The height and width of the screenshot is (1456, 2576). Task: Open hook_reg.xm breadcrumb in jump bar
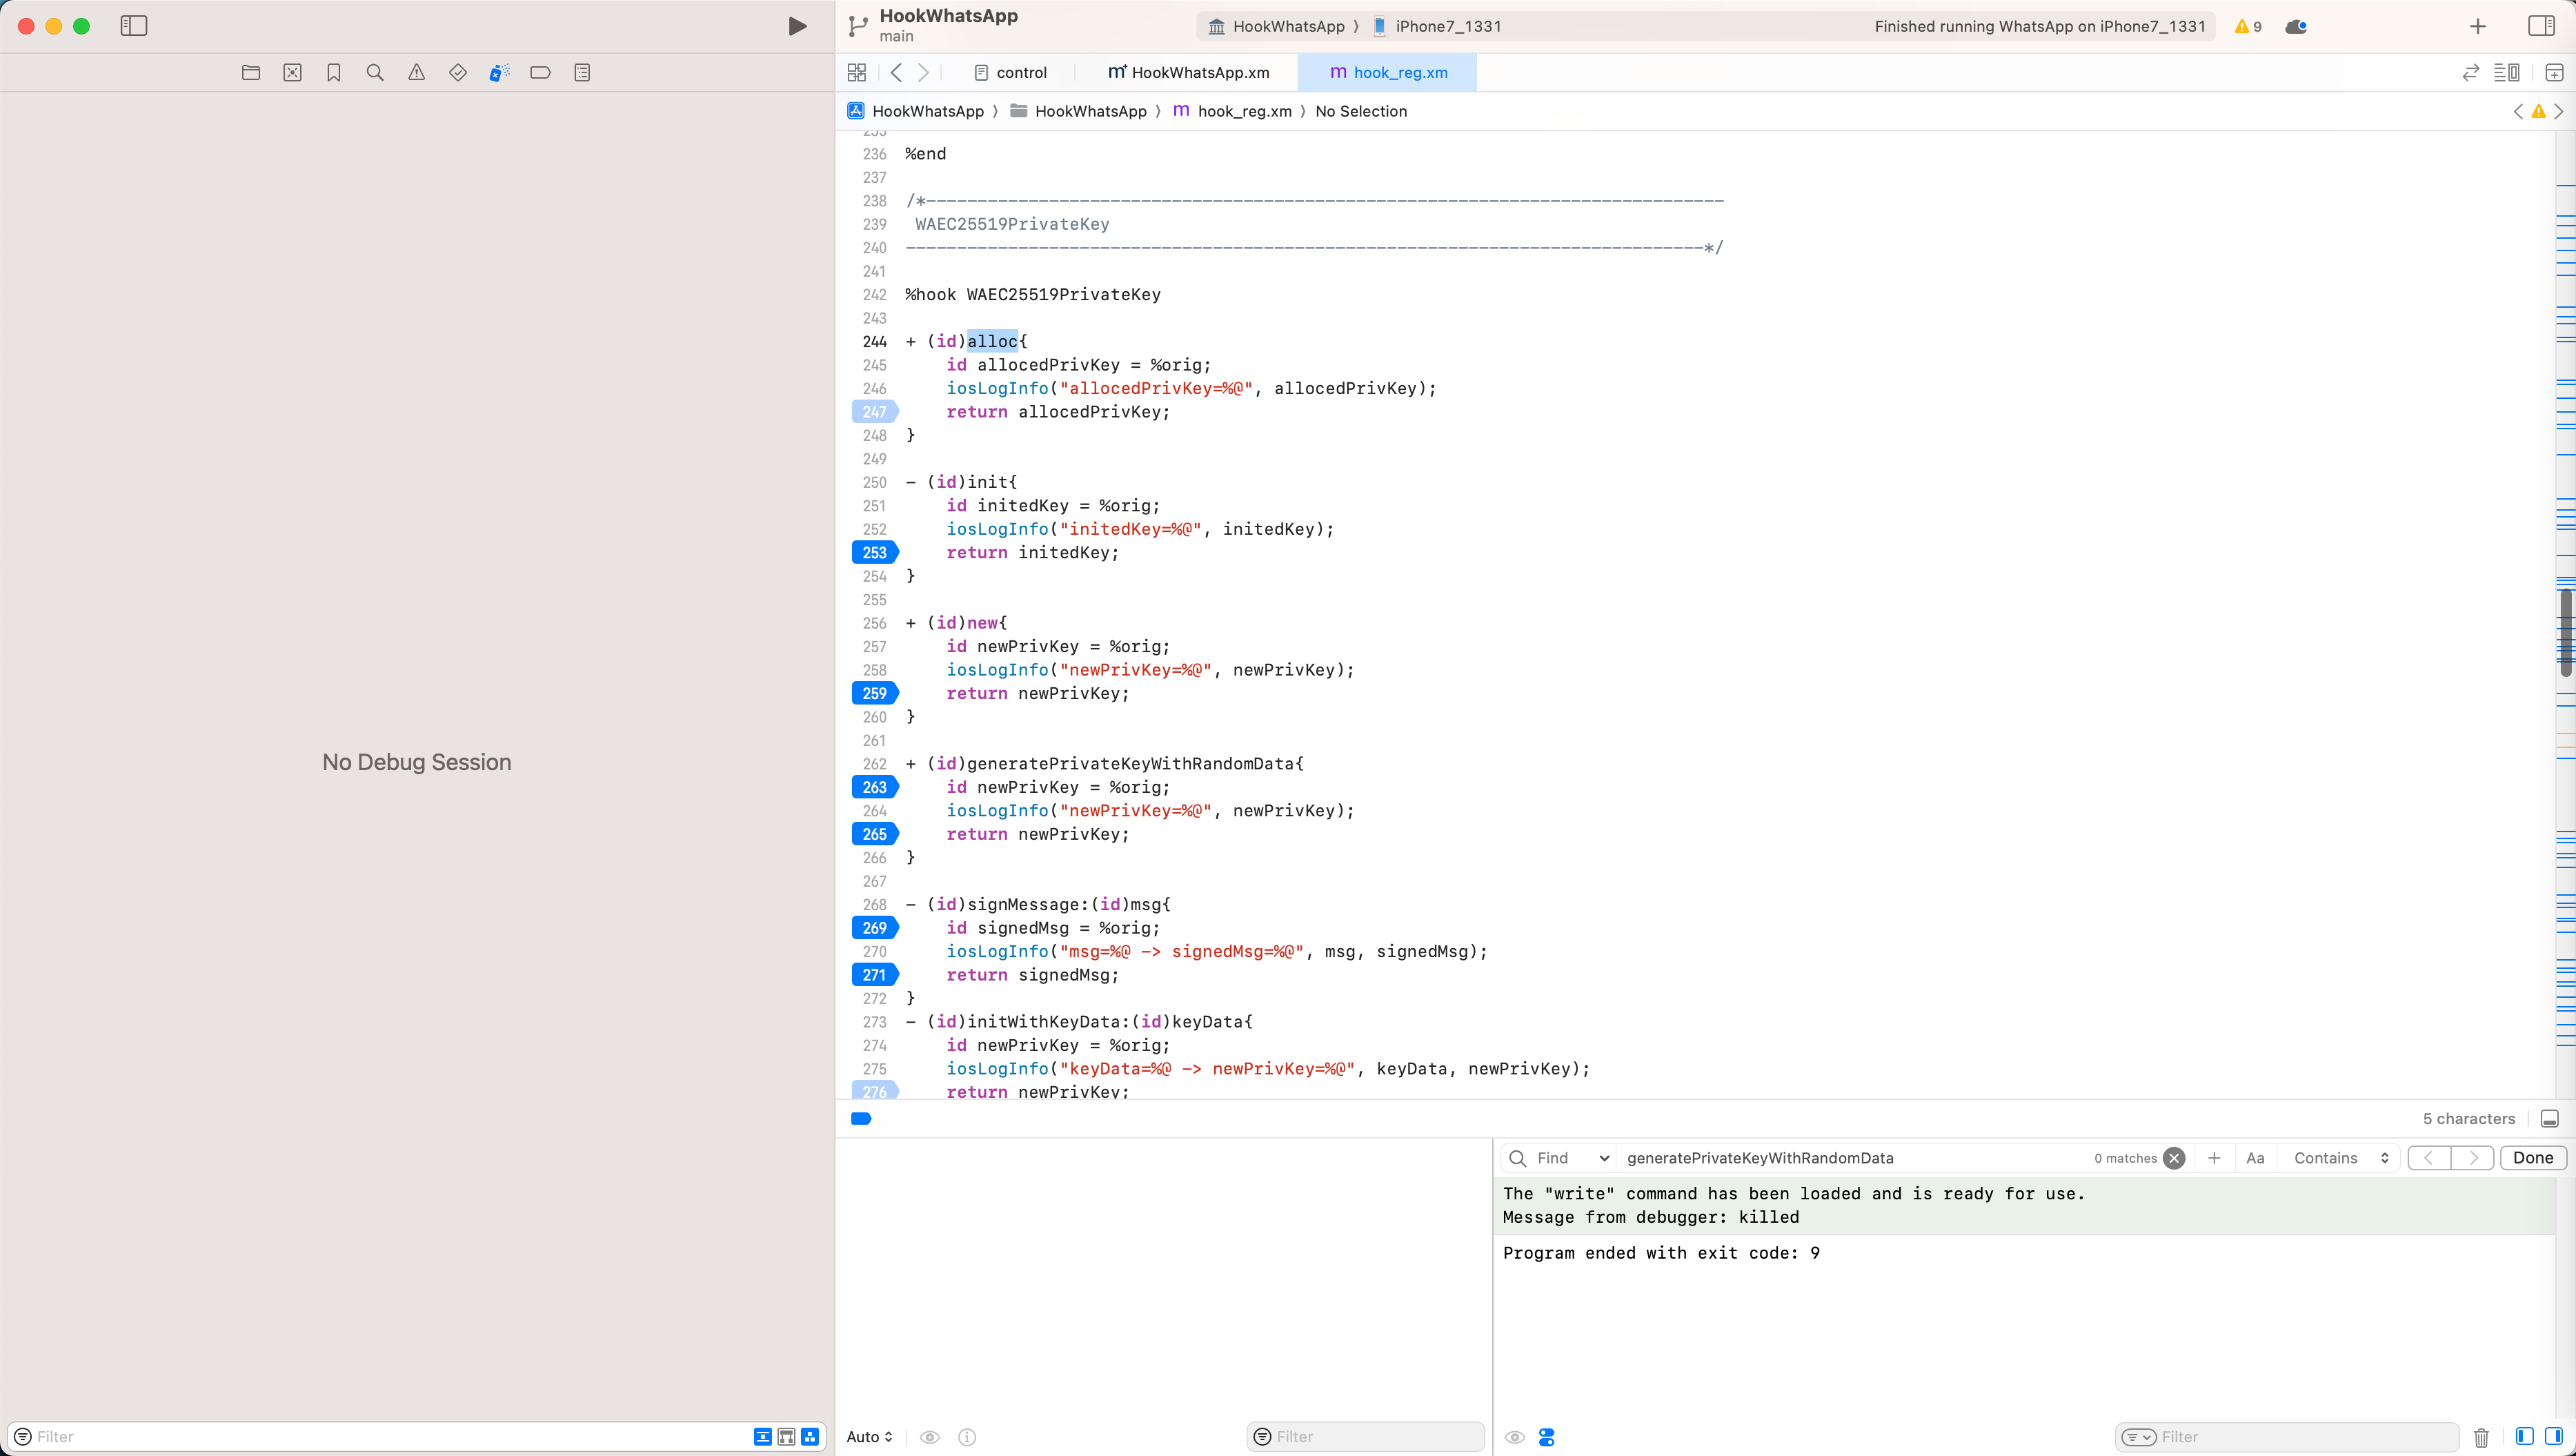point(1232,111)
